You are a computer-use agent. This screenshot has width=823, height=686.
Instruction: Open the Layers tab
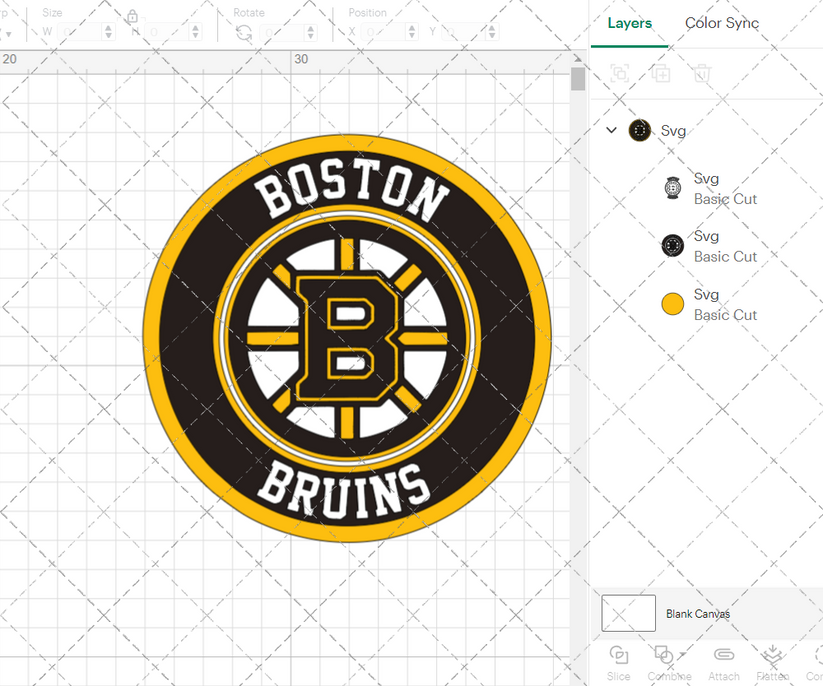(630, 23)
